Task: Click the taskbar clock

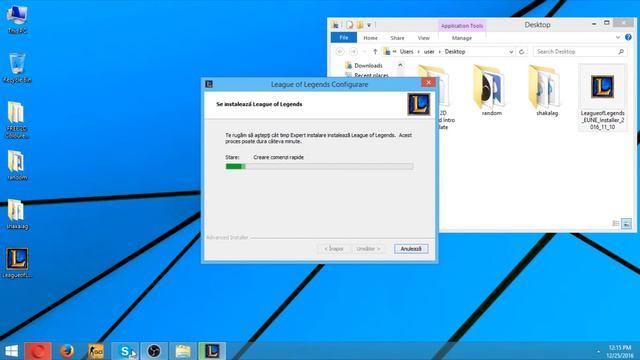Action: [620, 351]
